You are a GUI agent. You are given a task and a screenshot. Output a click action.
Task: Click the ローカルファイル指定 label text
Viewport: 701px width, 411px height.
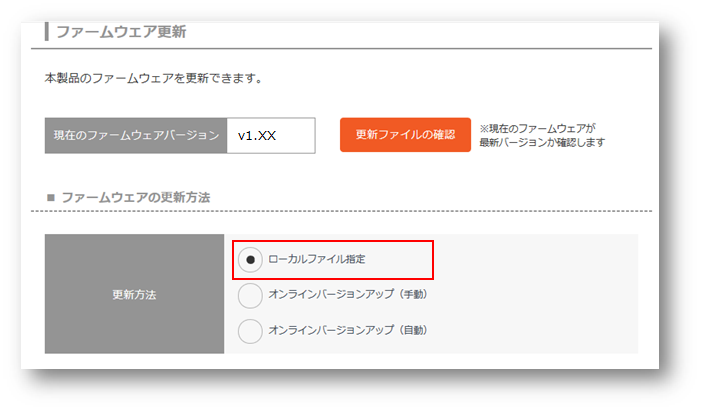pos(317,259)
